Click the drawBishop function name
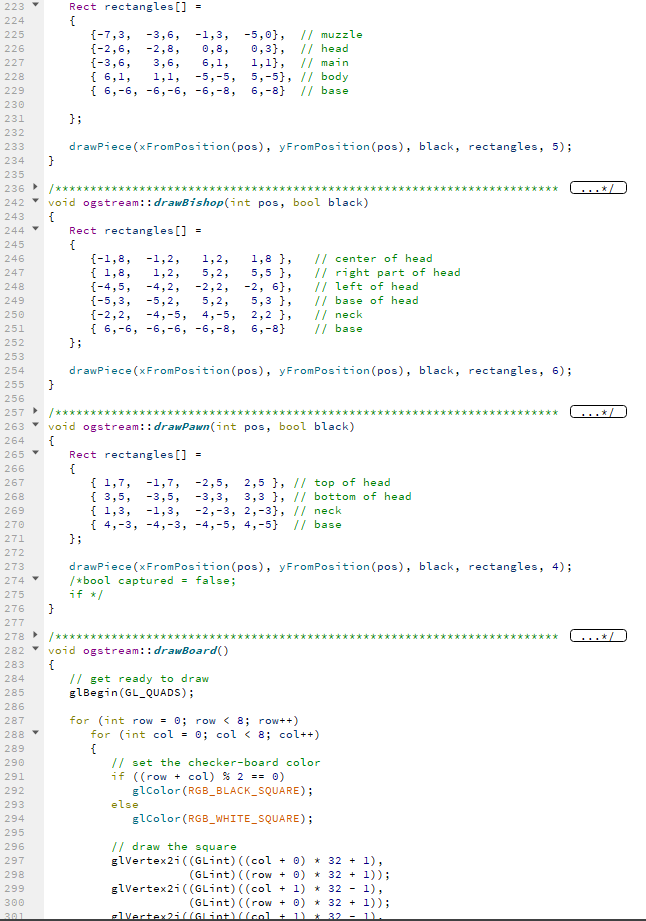Image resolution: width=646 pixels, height=921 pixels. tap(189, 203)
